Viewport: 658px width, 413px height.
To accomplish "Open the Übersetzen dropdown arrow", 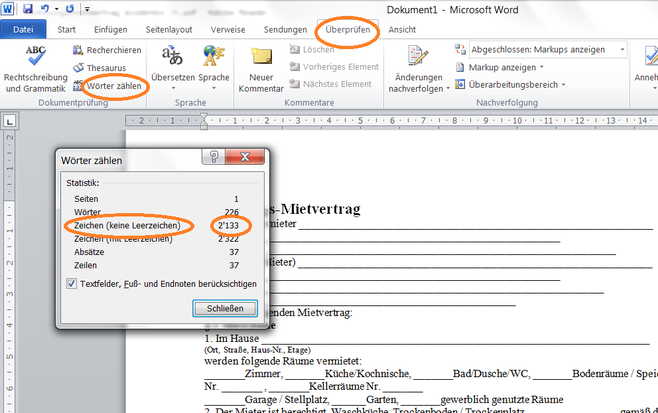I will (173, 88).
